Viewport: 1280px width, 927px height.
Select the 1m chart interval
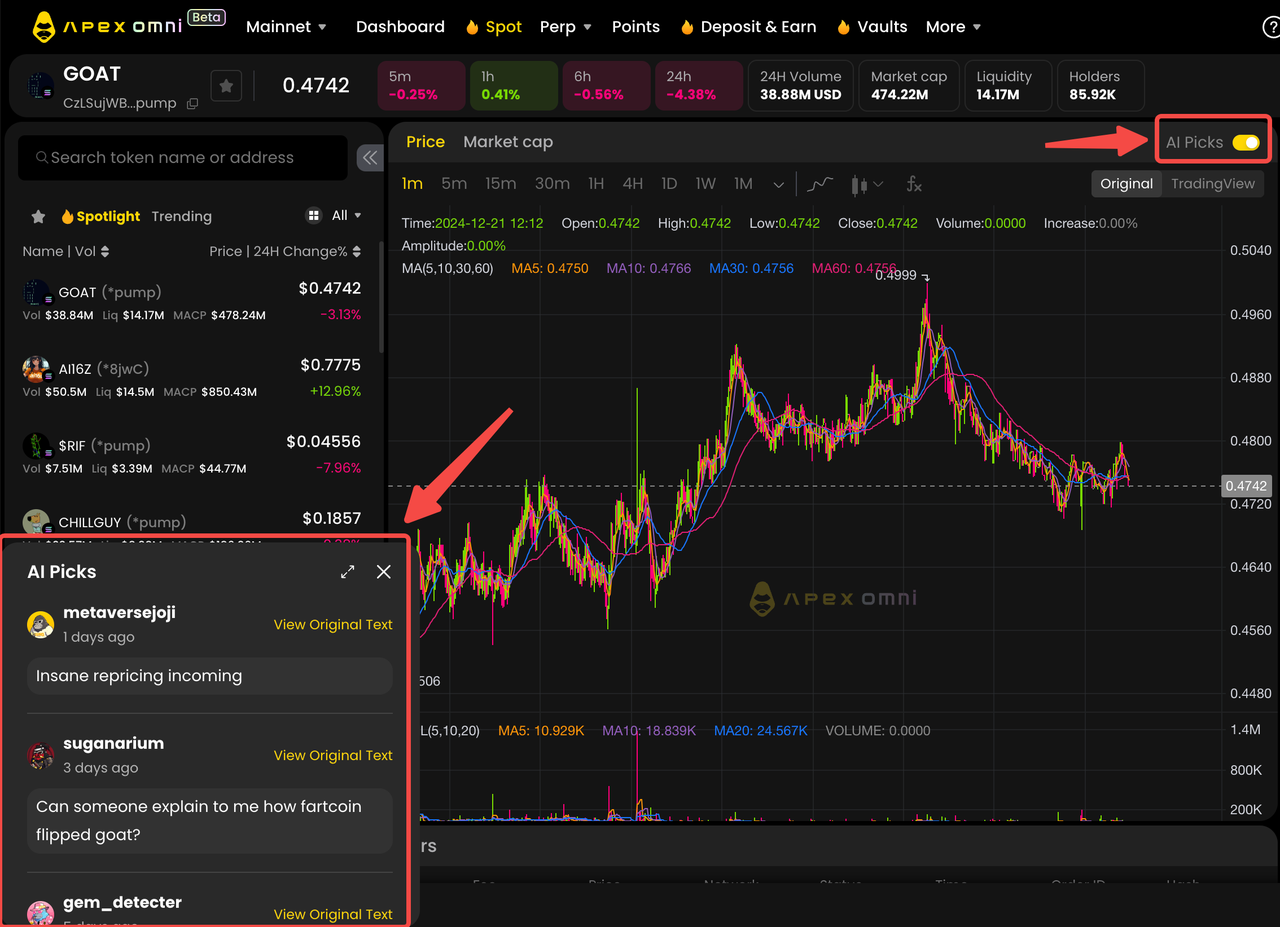pyautogui.click(x=412, y=184)
